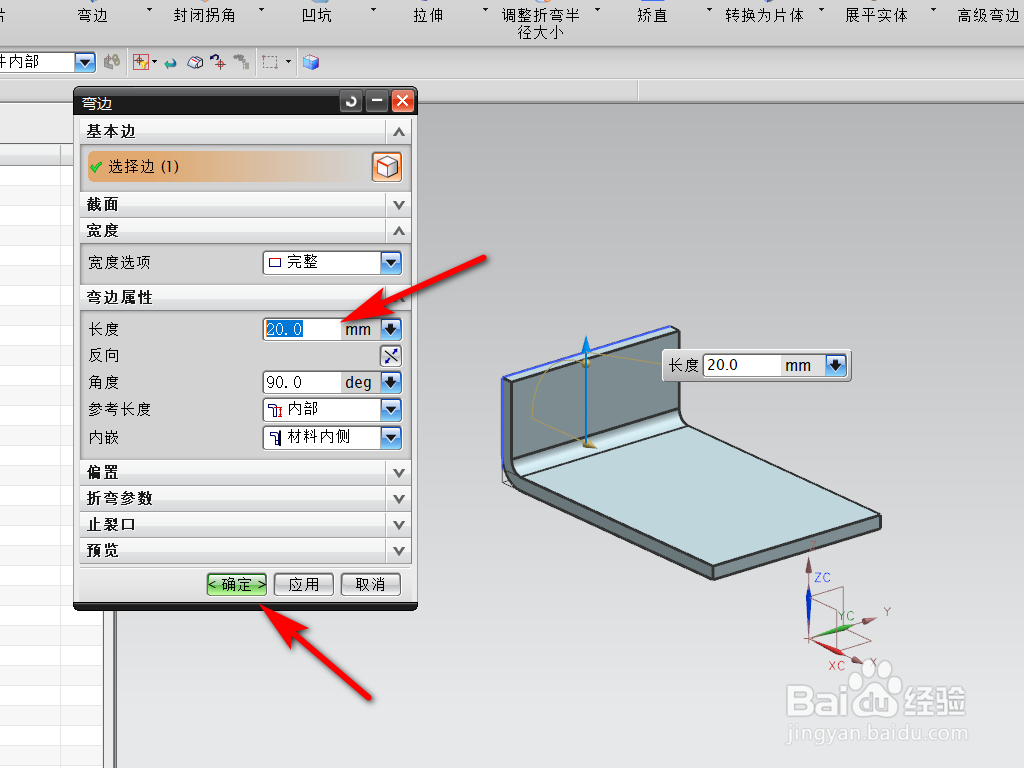1024x768 pixels.
Task: Click the 角度 90.0 input field
Action: pyautogui.click(x=302, y=382)
